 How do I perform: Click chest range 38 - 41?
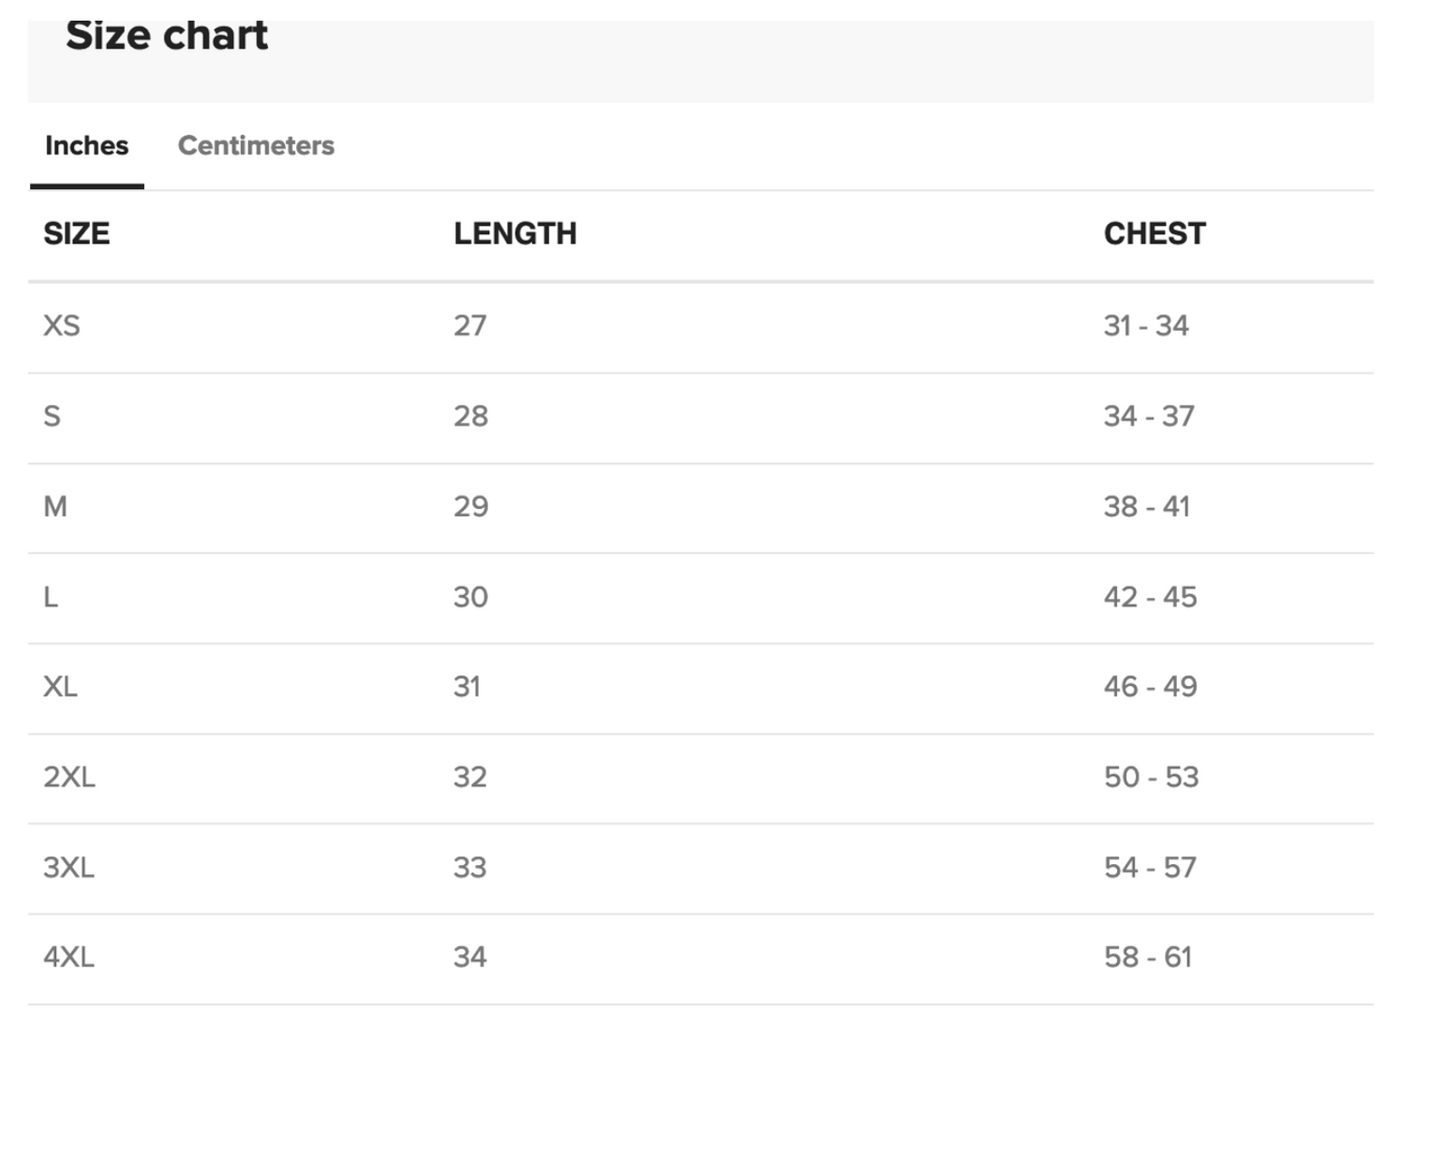[x=1147, y=507]
